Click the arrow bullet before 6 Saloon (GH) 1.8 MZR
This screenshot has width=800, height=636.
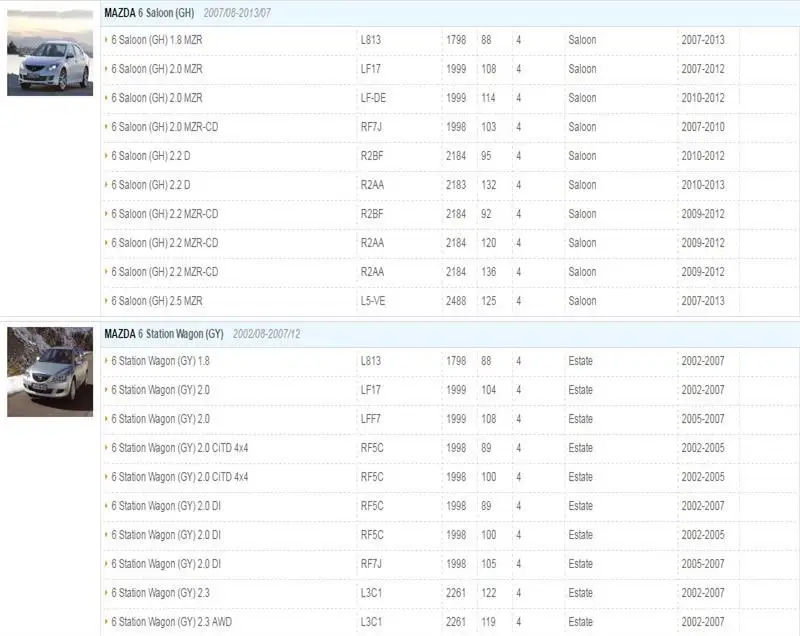tap(106, 39)
